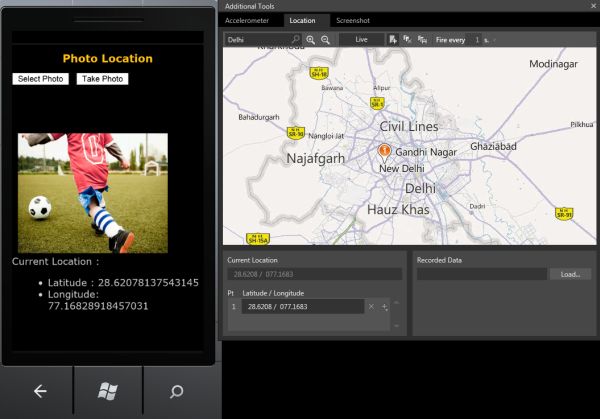Click the 'Gandhi Nagar' map label
The height and width of the screenshot is (419, 600).
[x=426, y=152]
